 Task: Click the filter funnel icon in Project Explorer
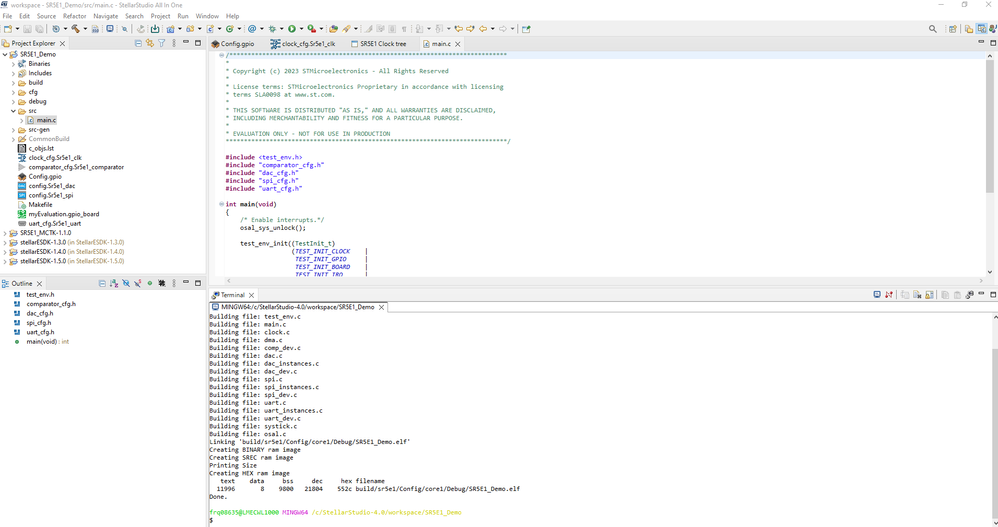click(162, 43)
